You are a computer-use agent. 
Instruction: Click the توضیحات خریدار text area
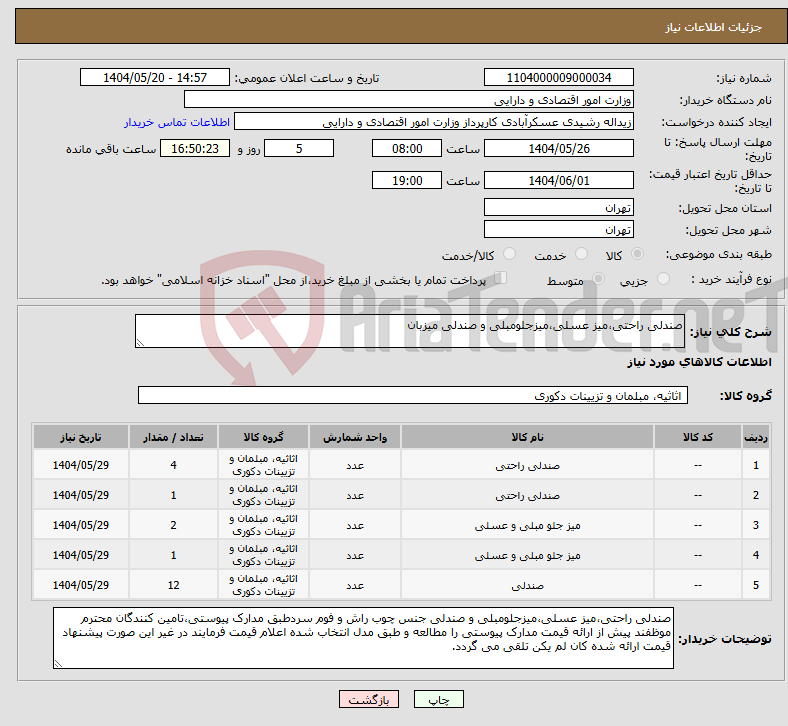(x=364, y=637)
